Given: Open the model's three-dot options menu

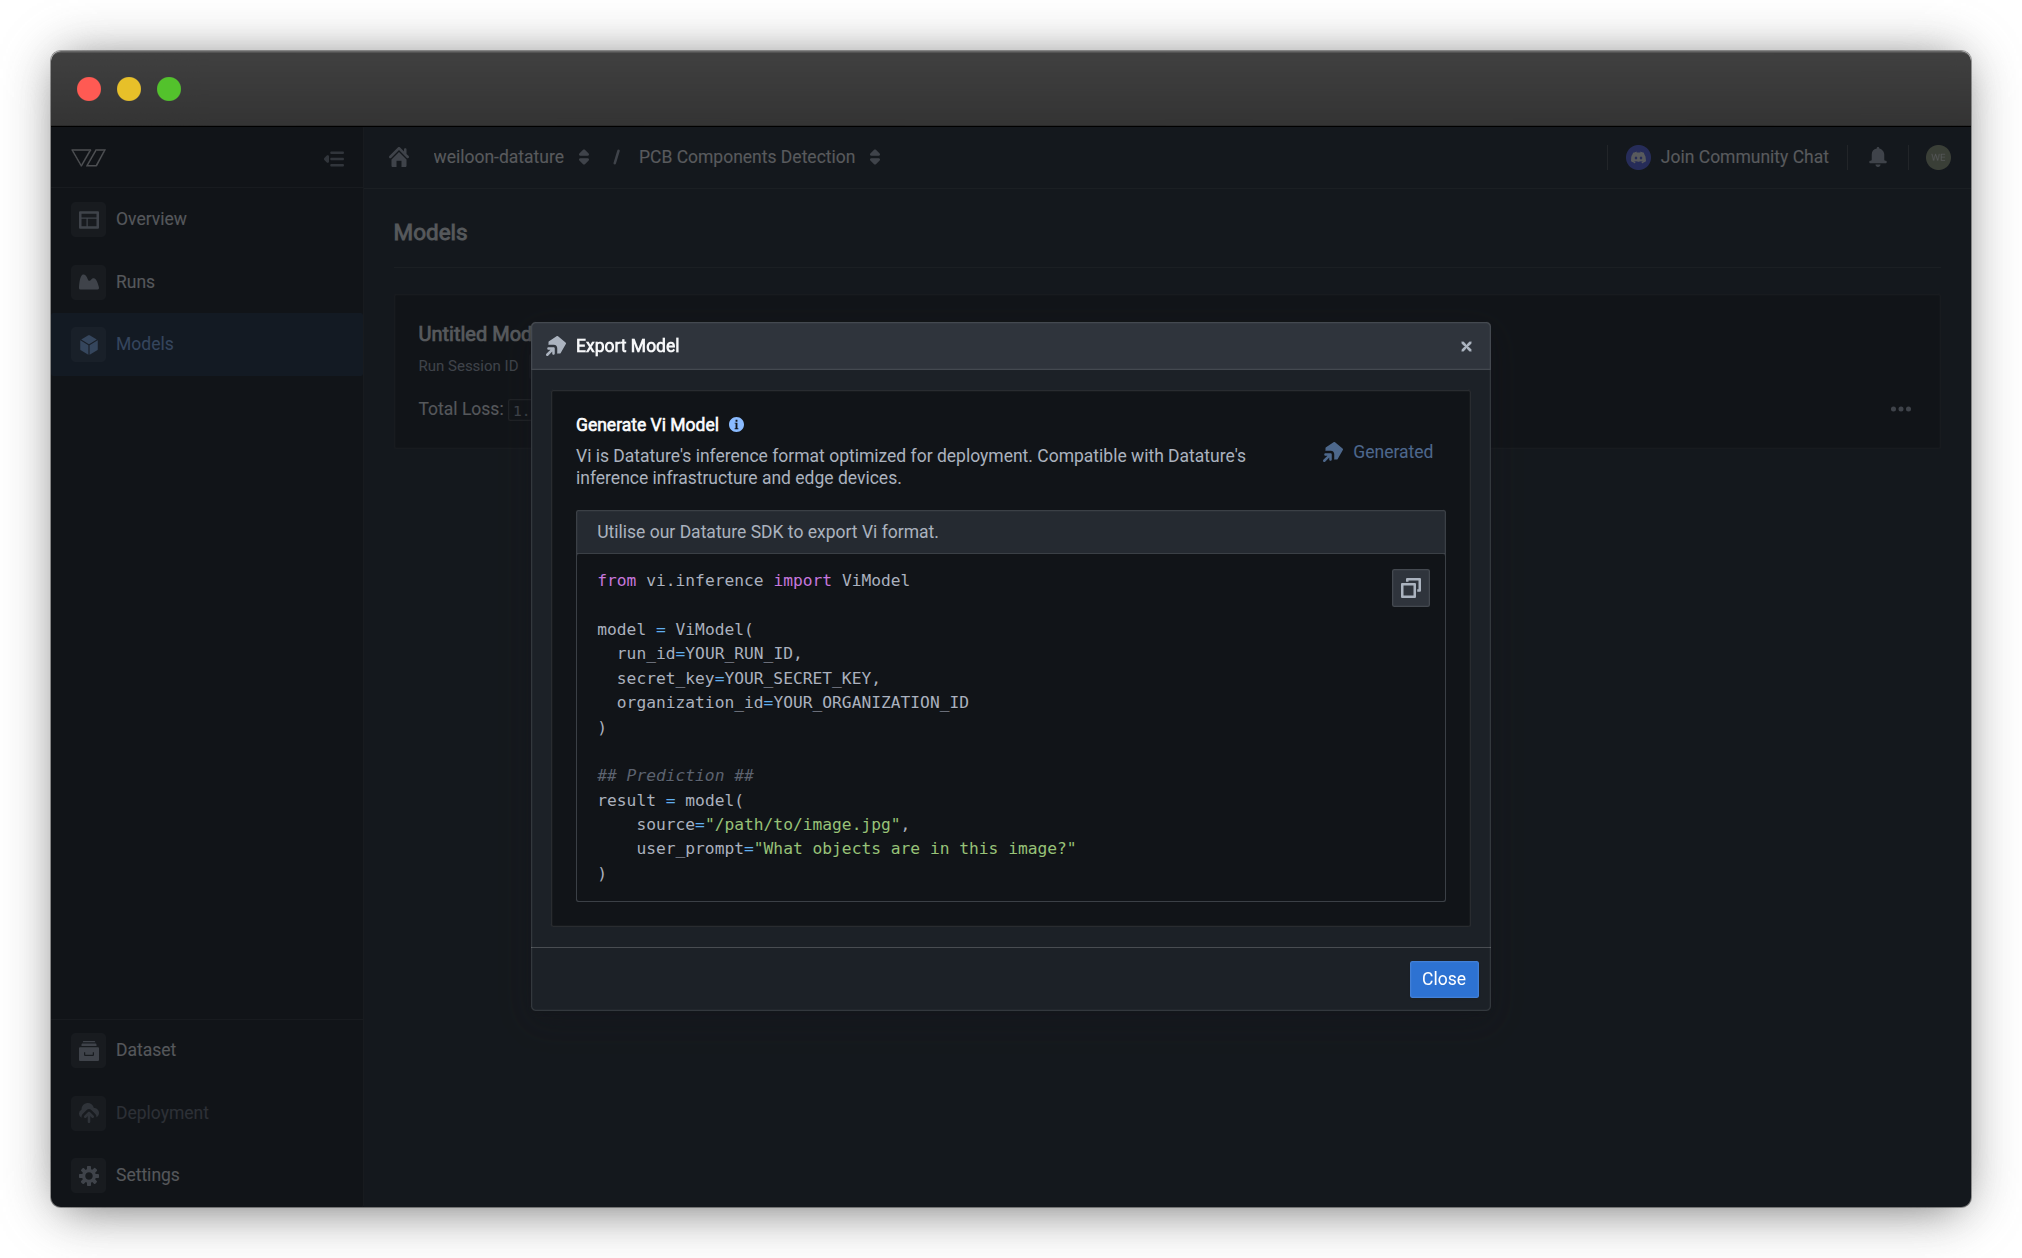Looking at the screenshot, I should pyautogui.click(x=1900, y=409).
